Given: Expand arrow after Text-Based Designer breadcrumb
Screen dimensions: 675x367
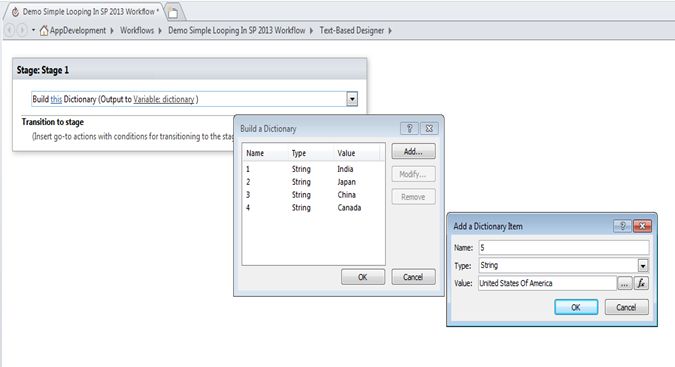Looking at the screenshot, I should (x=390, y=31).
